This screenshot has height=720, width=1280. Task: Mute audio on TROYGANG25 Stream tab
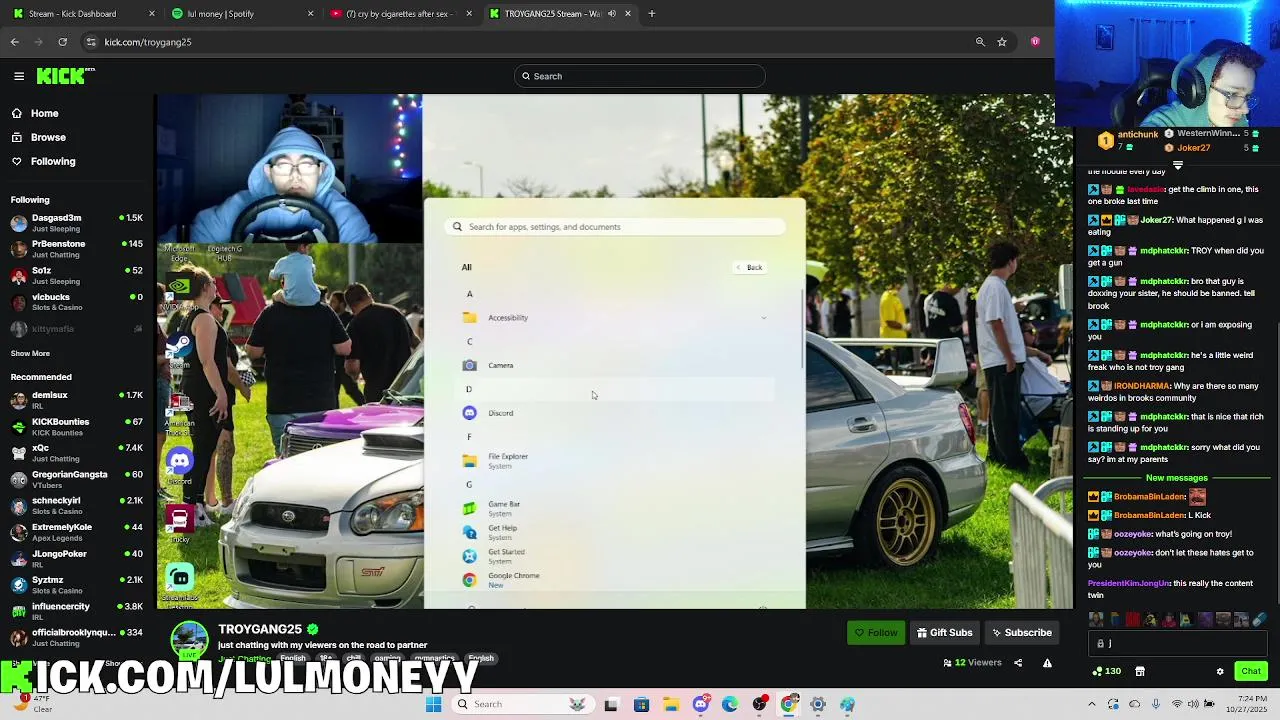pos(612,14)
